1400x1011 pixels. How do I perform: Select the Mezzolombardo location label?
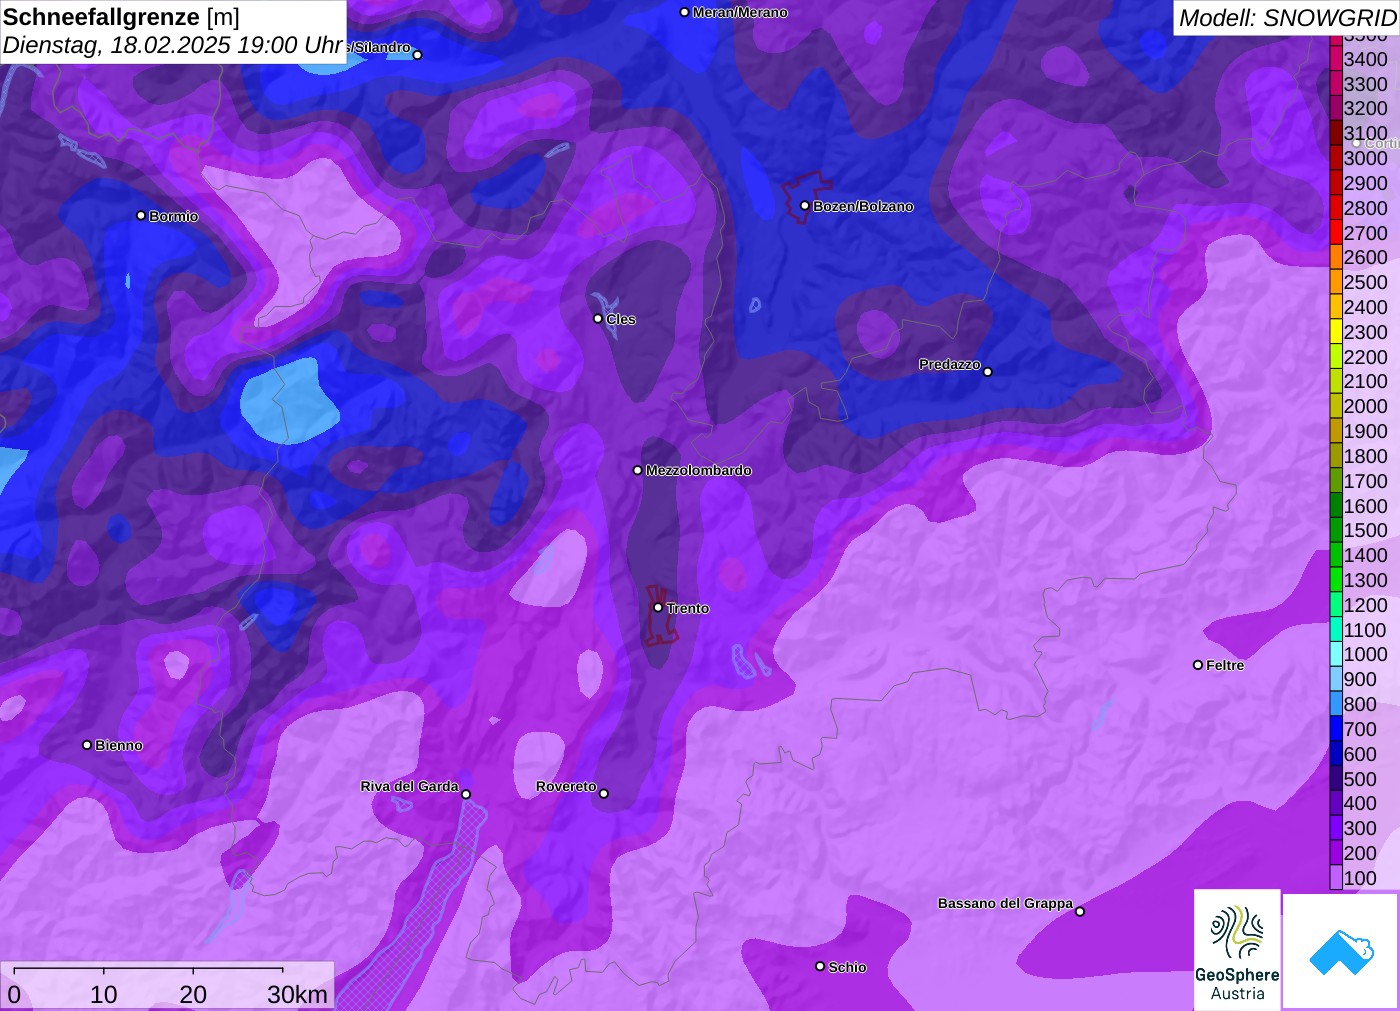698,470
